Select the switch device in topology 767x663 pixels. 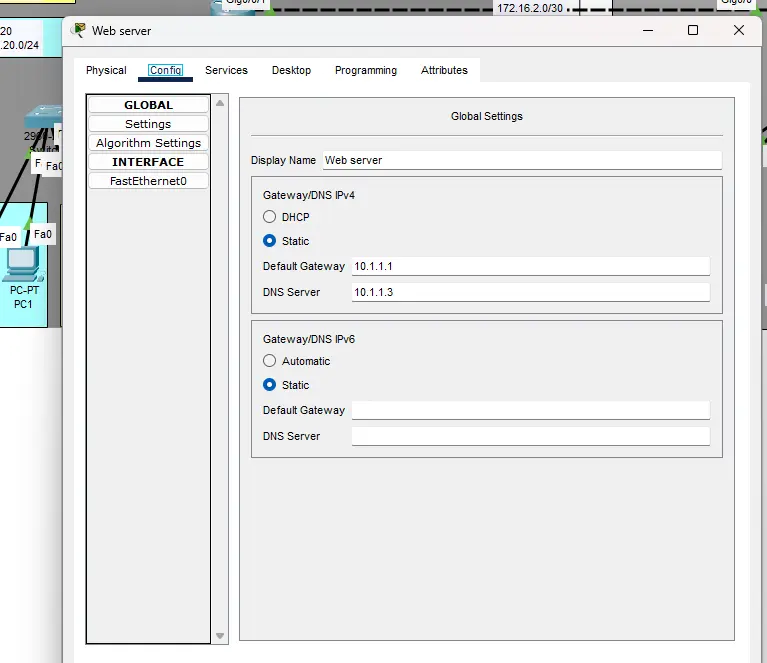44,116
